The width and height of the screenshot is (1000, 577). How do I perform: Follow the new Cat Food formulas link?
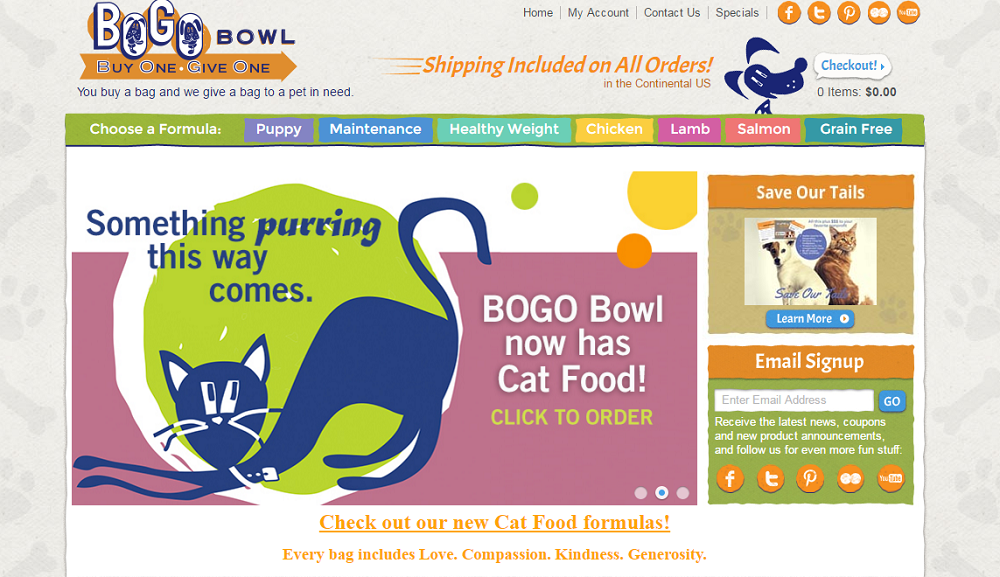tap(494, 522)
